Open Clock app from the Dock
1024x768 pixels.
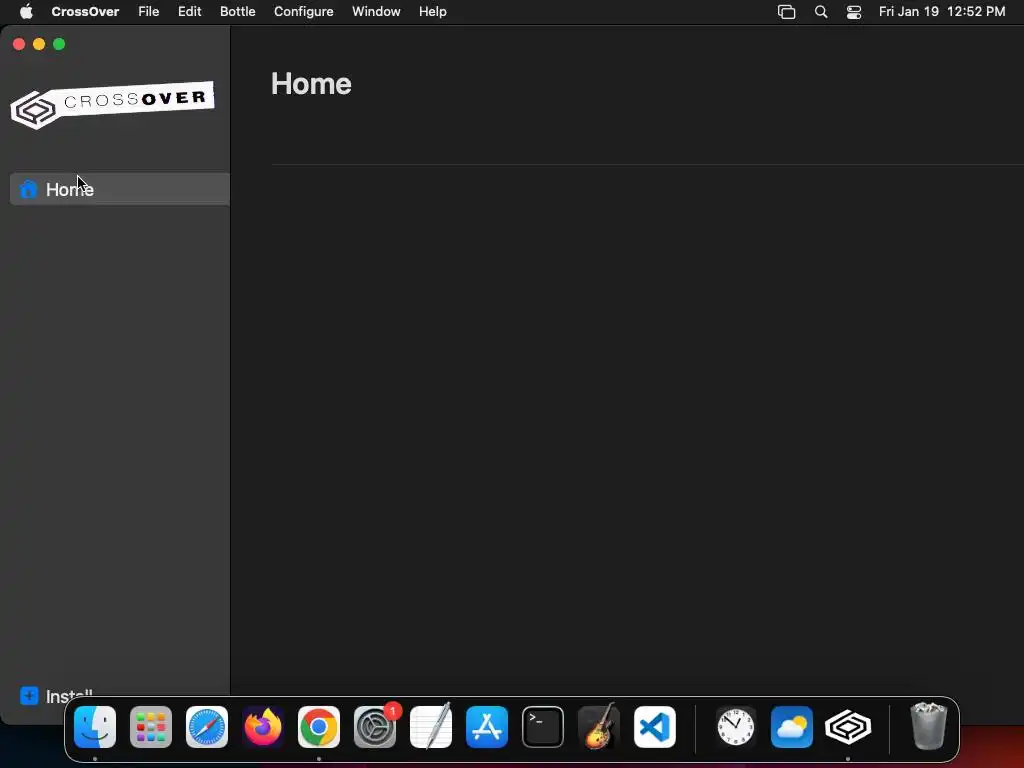tap(736, 727)
